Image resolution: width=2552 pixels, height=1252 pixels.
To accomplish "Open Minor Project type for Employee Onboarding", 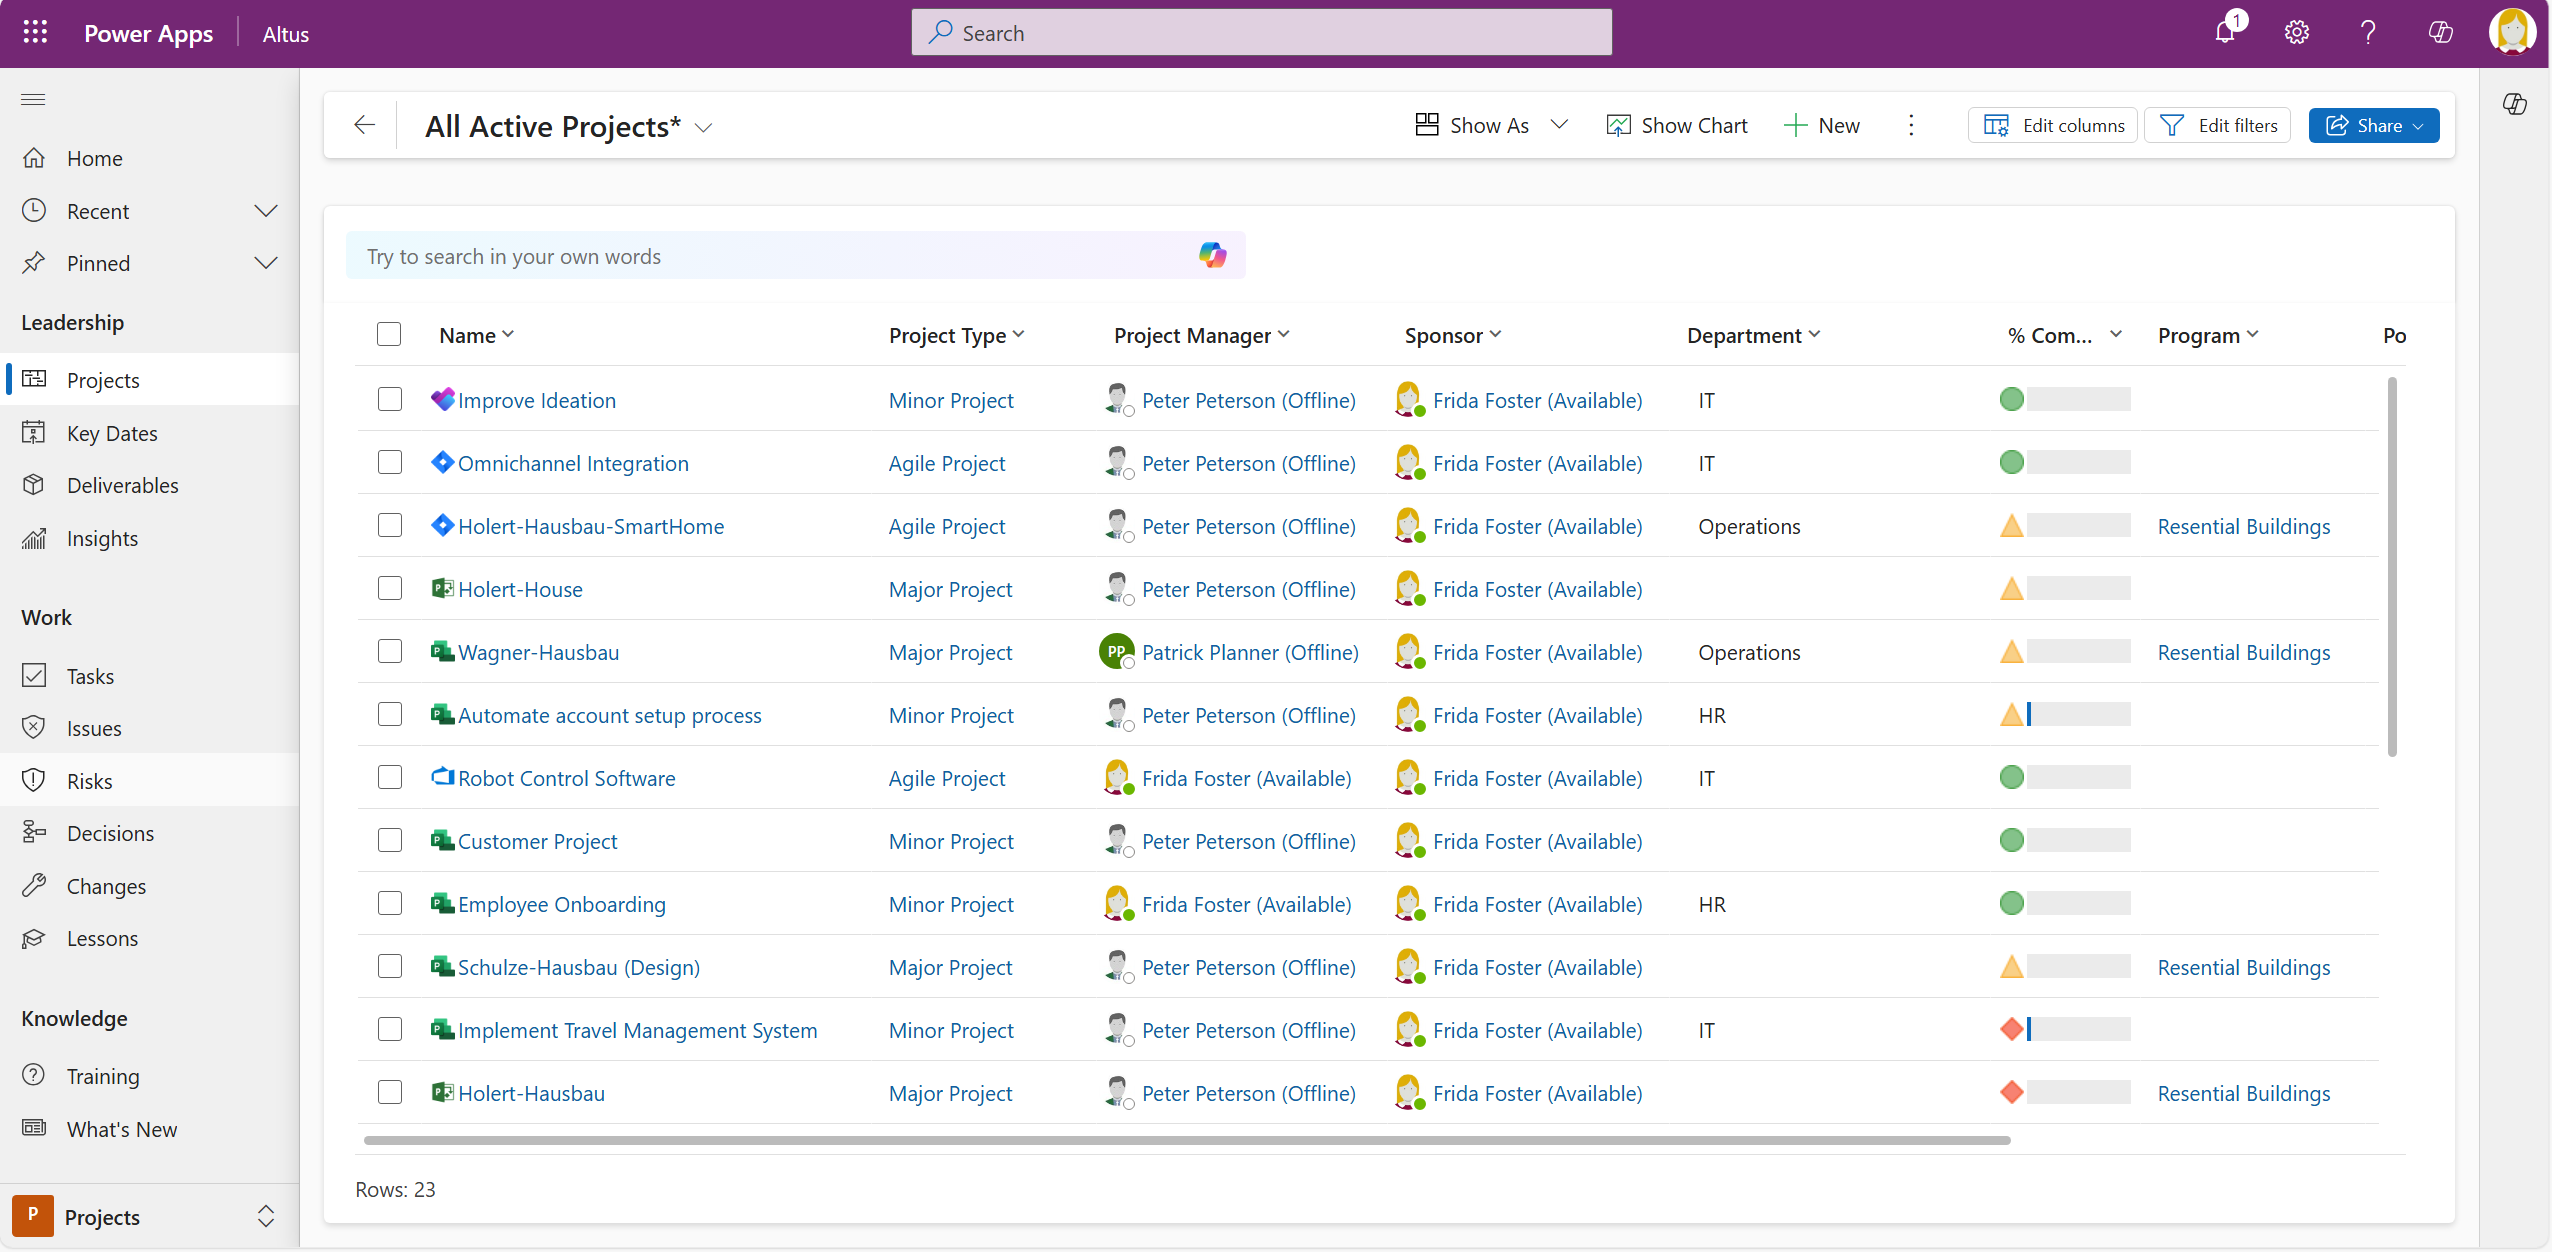I will 951,904.
